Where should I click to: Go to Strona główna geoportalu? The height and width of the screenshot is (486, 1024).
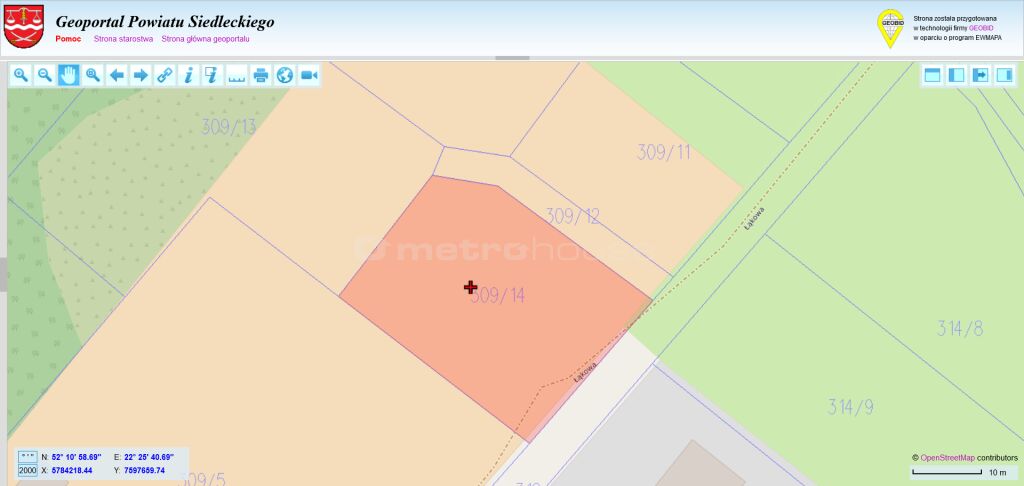click(206, 39)
